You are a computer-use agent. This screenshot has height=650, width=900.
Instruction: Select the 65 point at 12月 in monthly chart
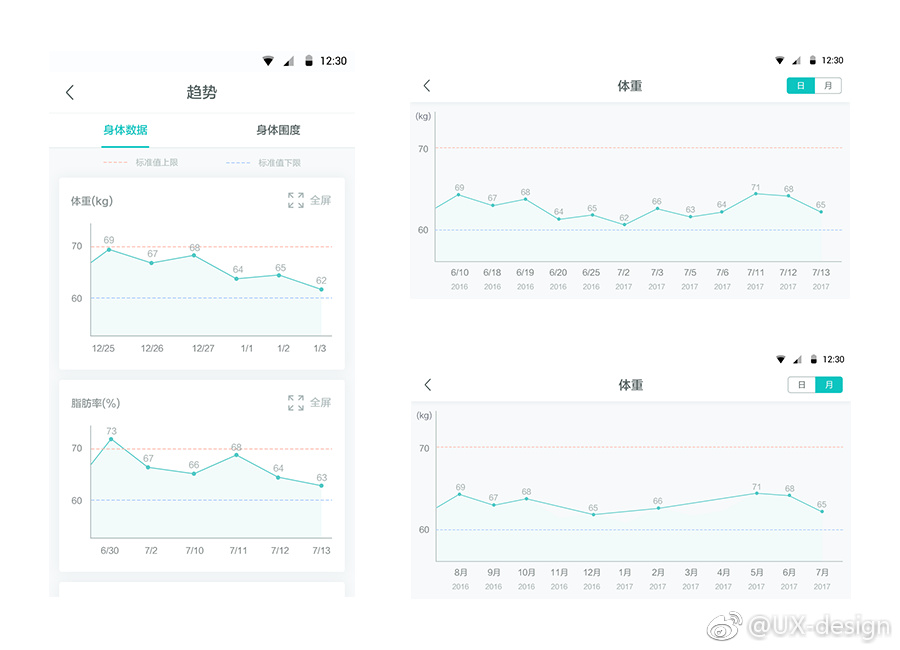[593, 514]
